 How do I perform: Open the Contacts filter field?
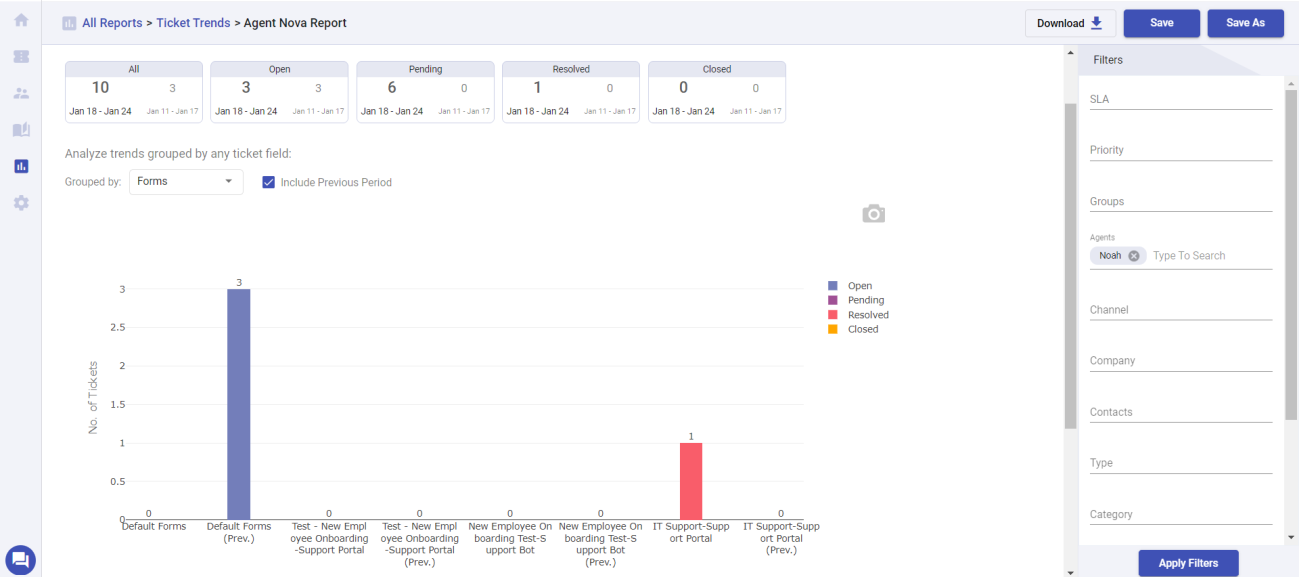pos(1181,412)
